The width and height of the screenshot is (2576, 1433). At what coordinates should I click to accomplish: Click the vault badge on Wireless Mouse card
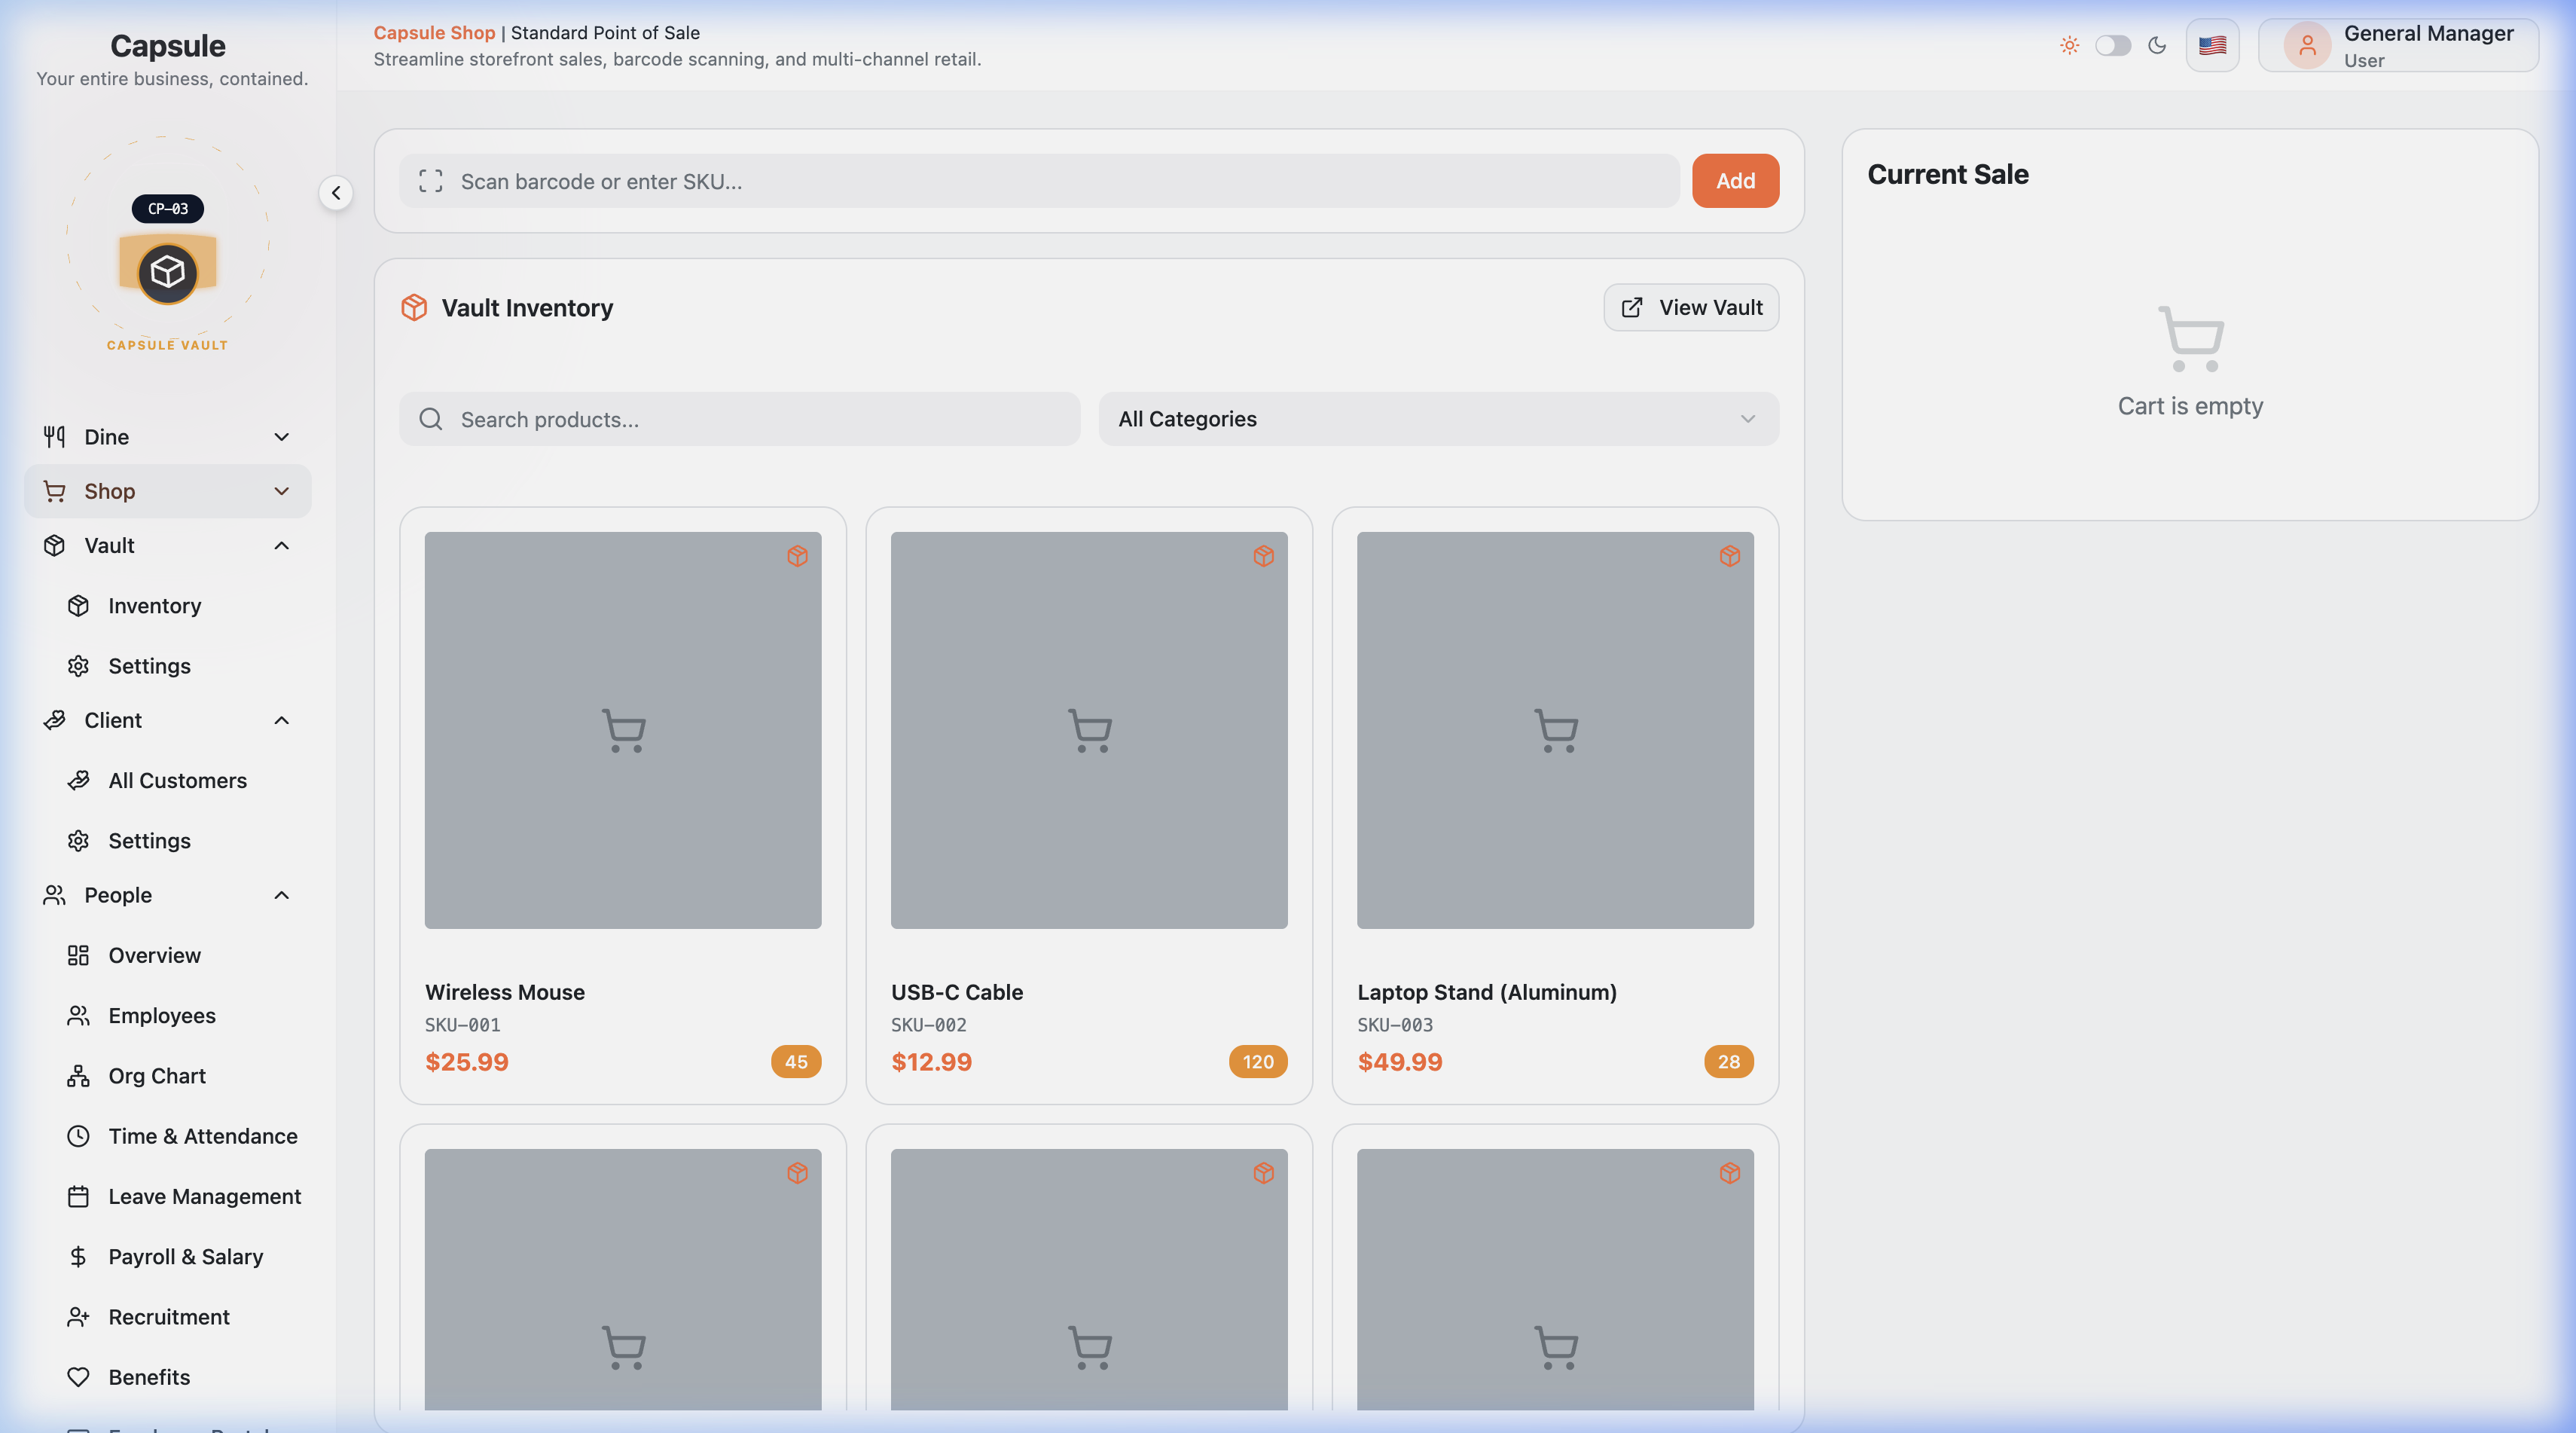coord(797,556)
